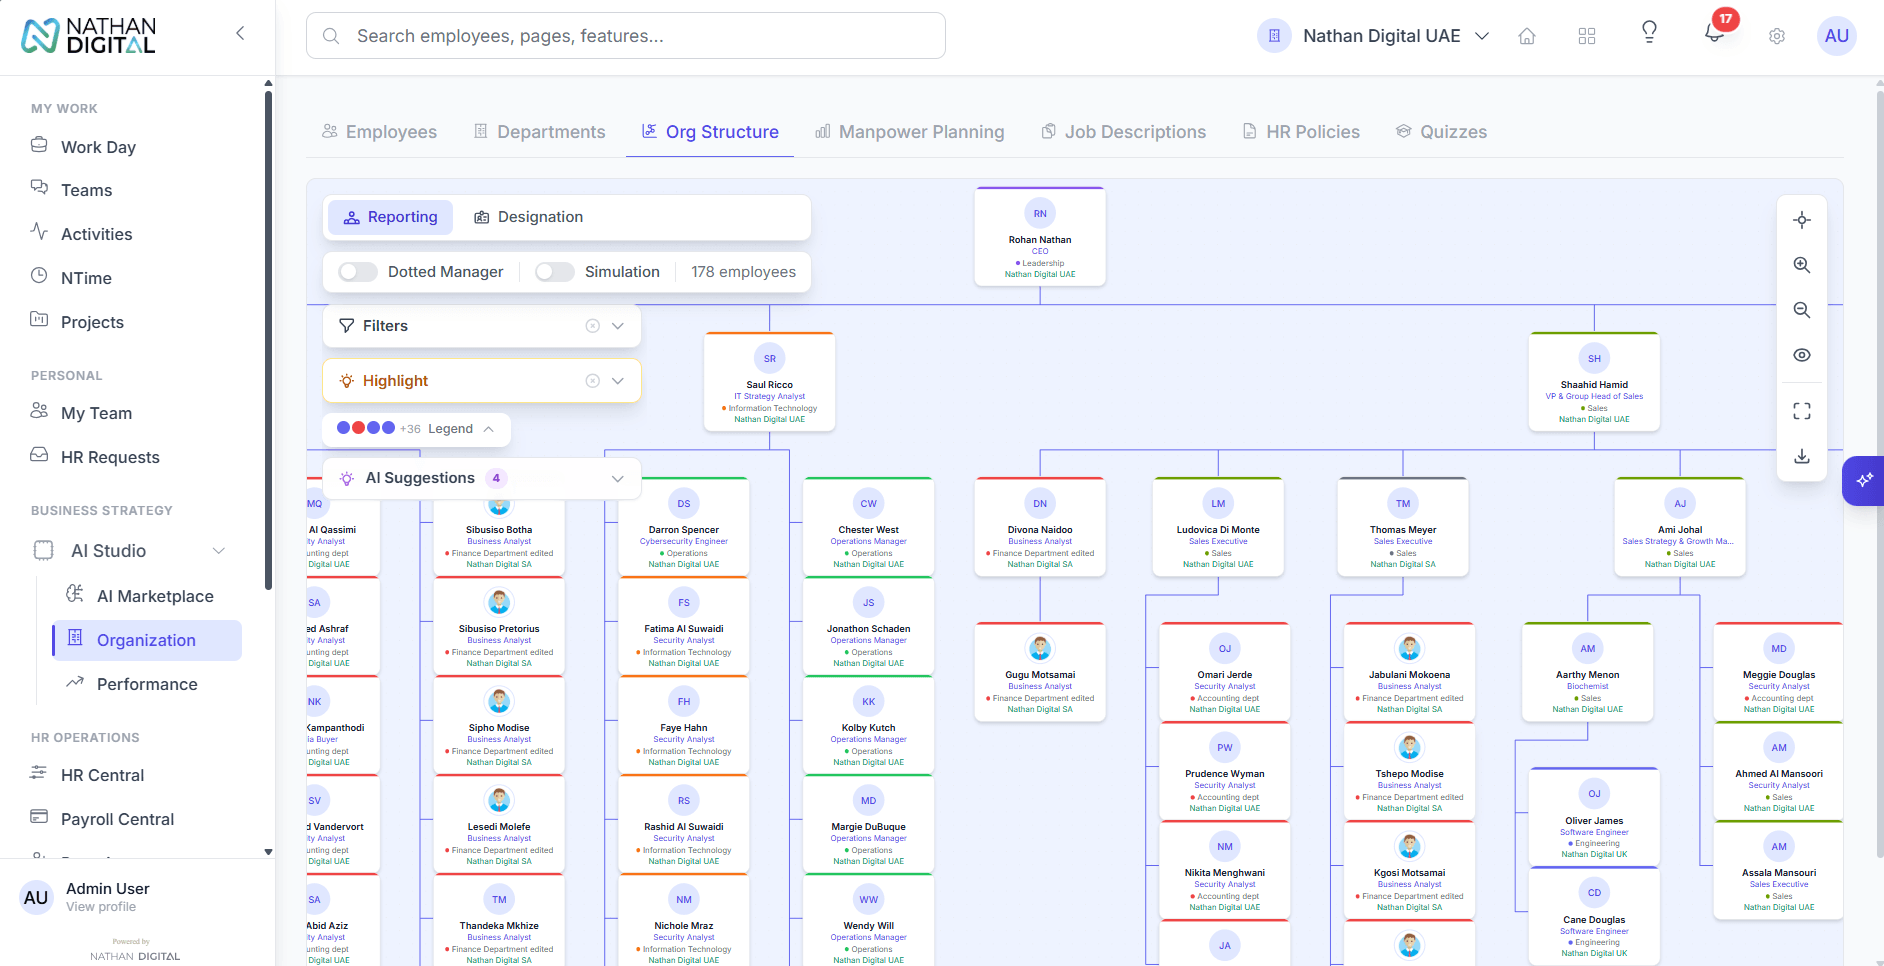This screenshot has height=966, width=1884.
Task: Open the AI sparkle assistant button
Action: 1864,481
